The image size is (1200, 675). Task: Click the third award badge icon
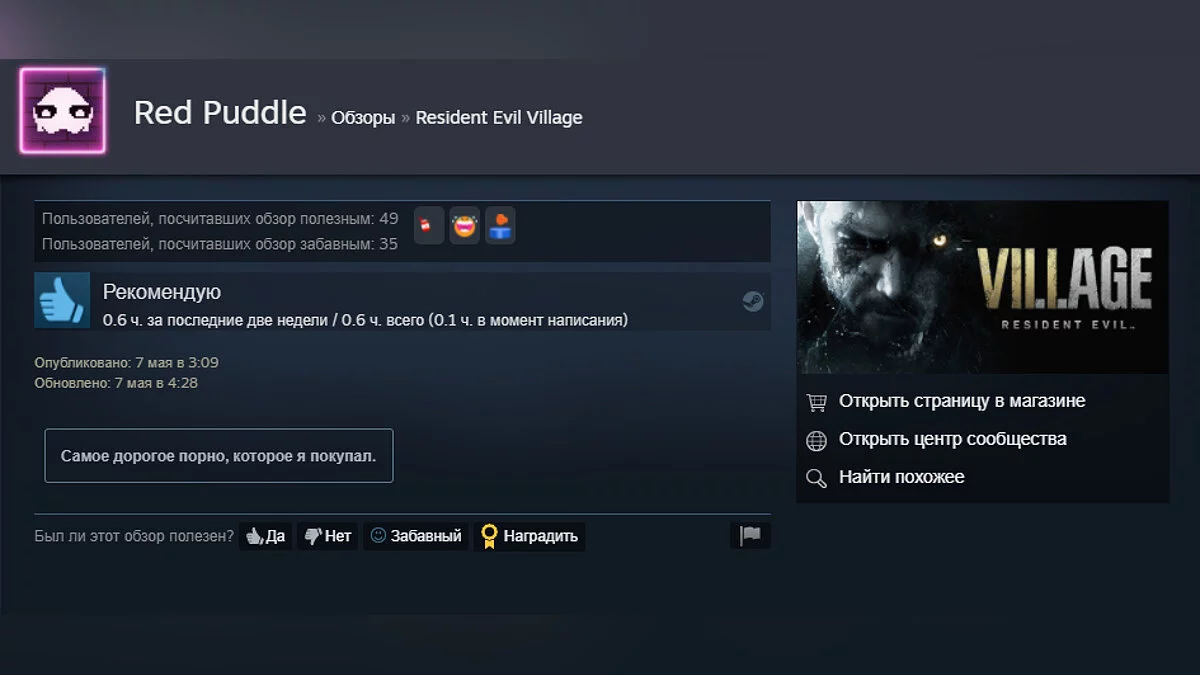click(x=500, y=226)
